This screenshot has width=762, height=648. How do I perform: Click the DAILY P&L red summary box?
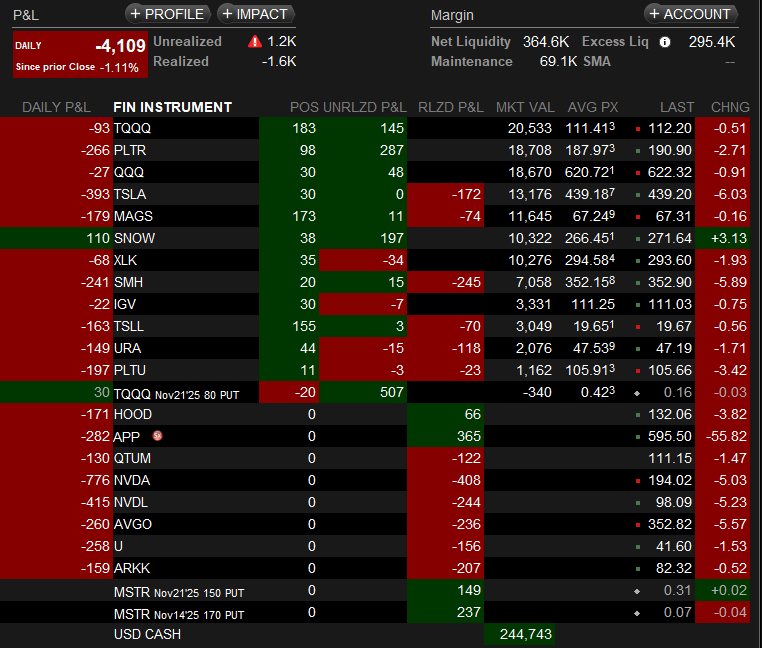click(80, 54)
